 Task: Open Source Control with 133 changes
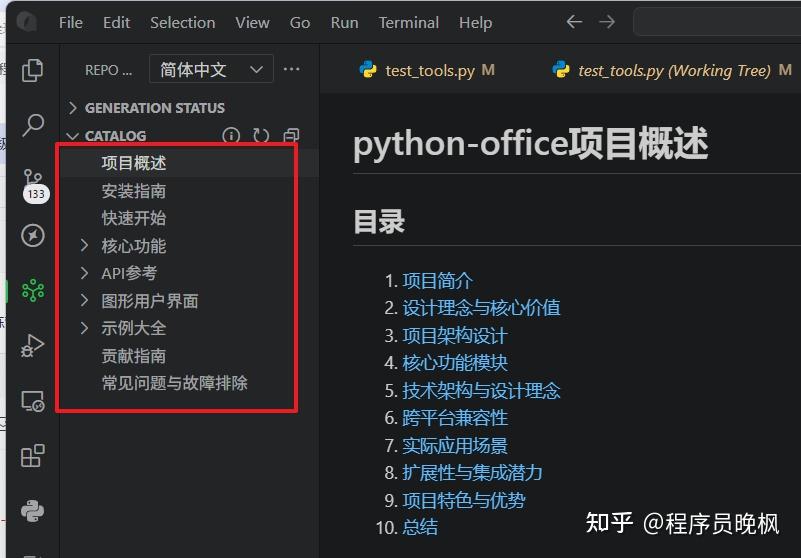coord(34,185)
